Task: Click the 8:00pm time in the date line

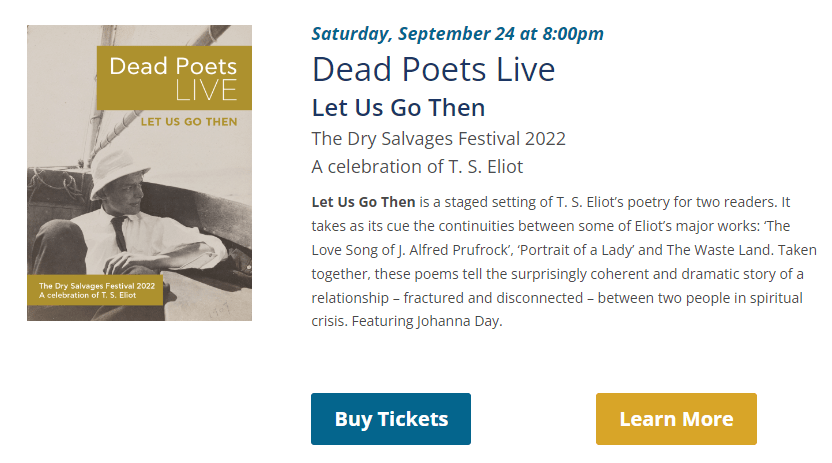Action: 573,33
